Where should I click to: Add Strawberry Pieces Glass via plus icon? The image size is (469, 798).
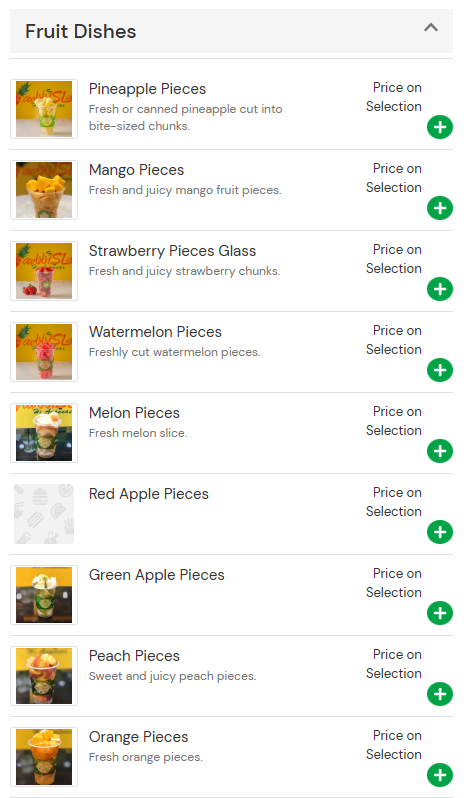(x=439, y=289)
